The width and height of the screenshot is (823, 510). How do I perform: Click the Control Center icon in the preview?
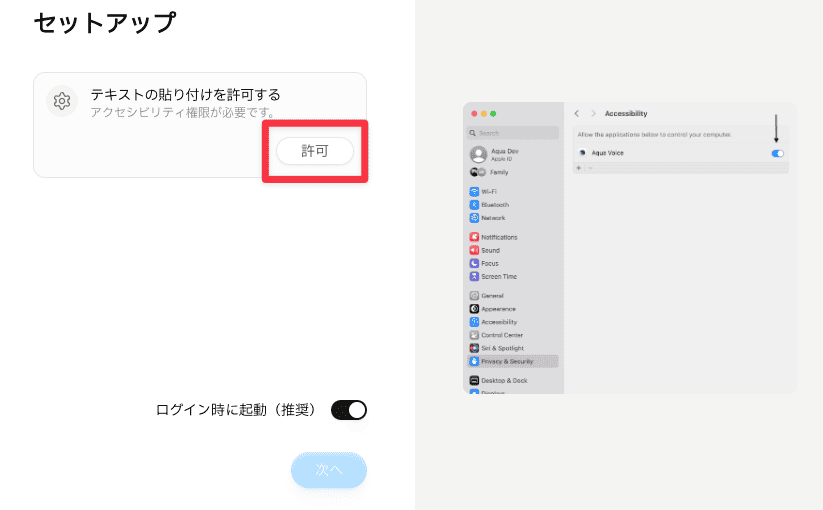pyautogui.click(x=474, y=335)
